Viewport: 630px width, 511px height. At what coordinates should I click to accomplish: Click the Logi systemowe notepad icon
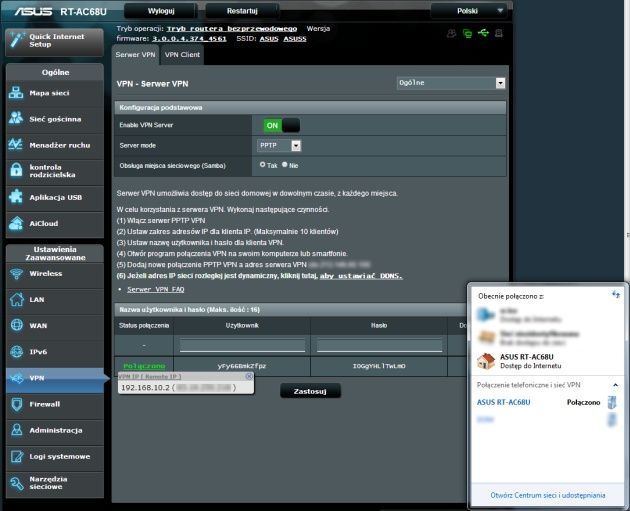point(16,456)
